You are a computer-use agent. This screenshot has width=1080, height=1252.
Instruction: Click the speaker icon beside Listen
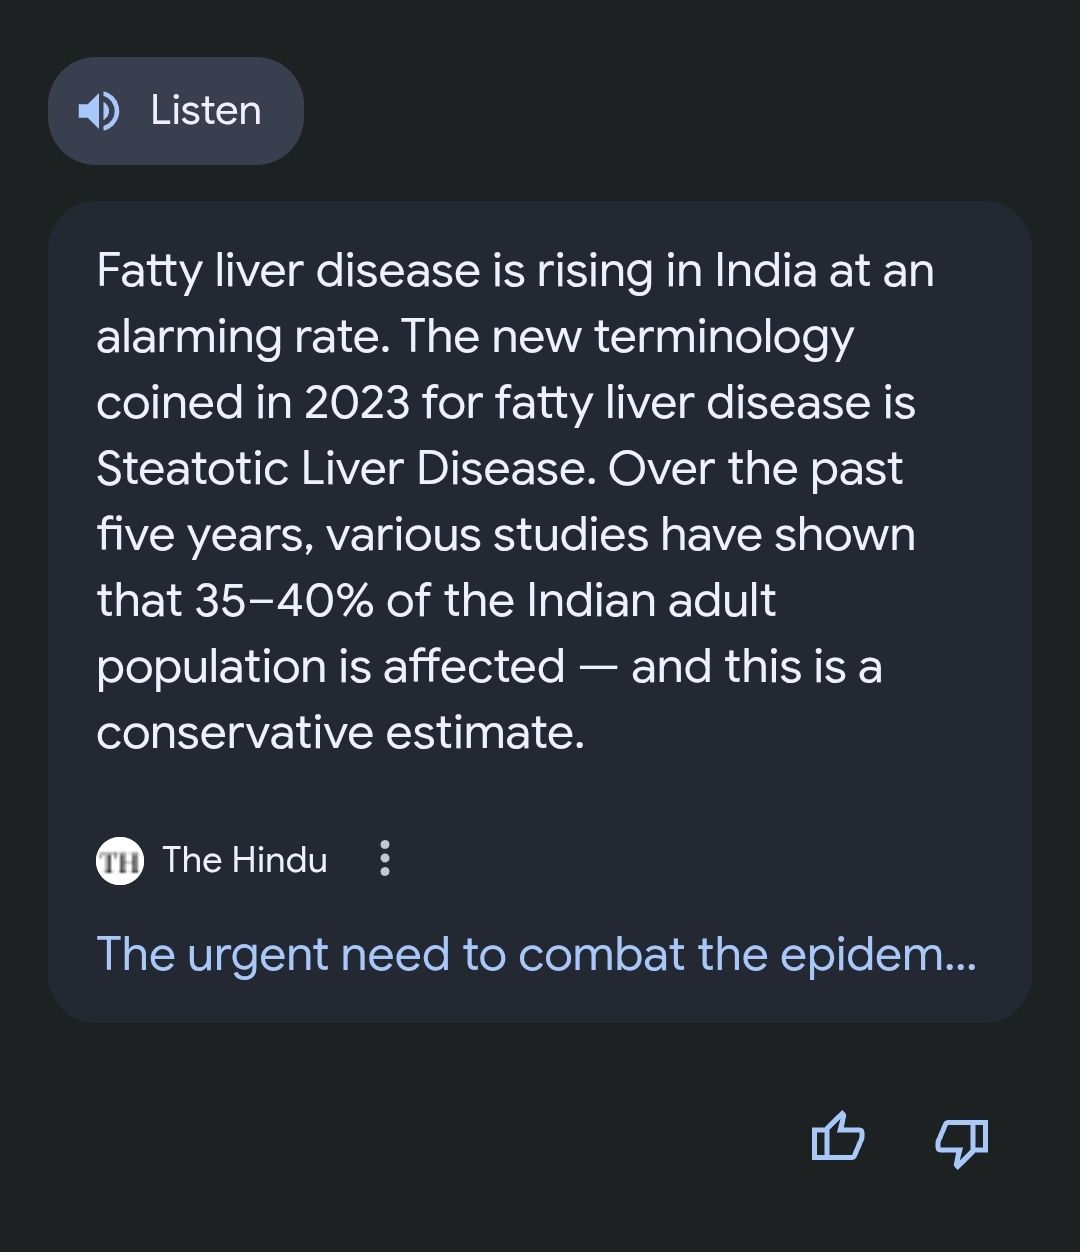pos(99,111)
